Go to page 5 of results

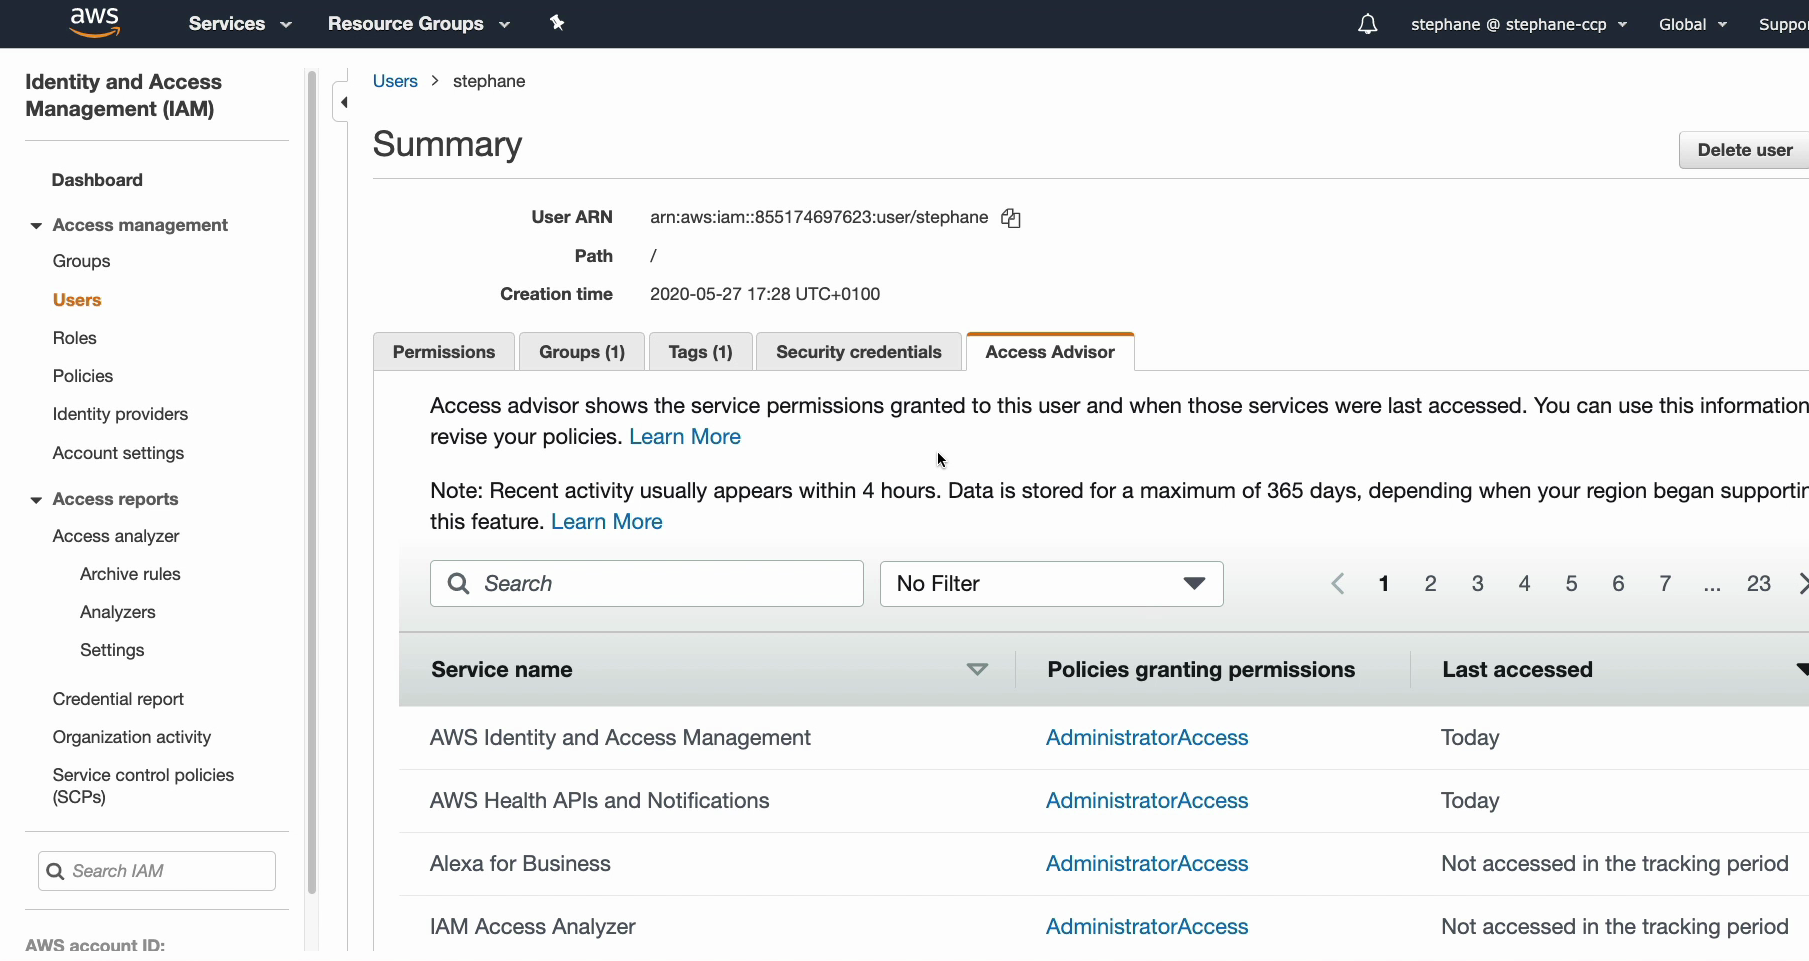click(1571, 584)
